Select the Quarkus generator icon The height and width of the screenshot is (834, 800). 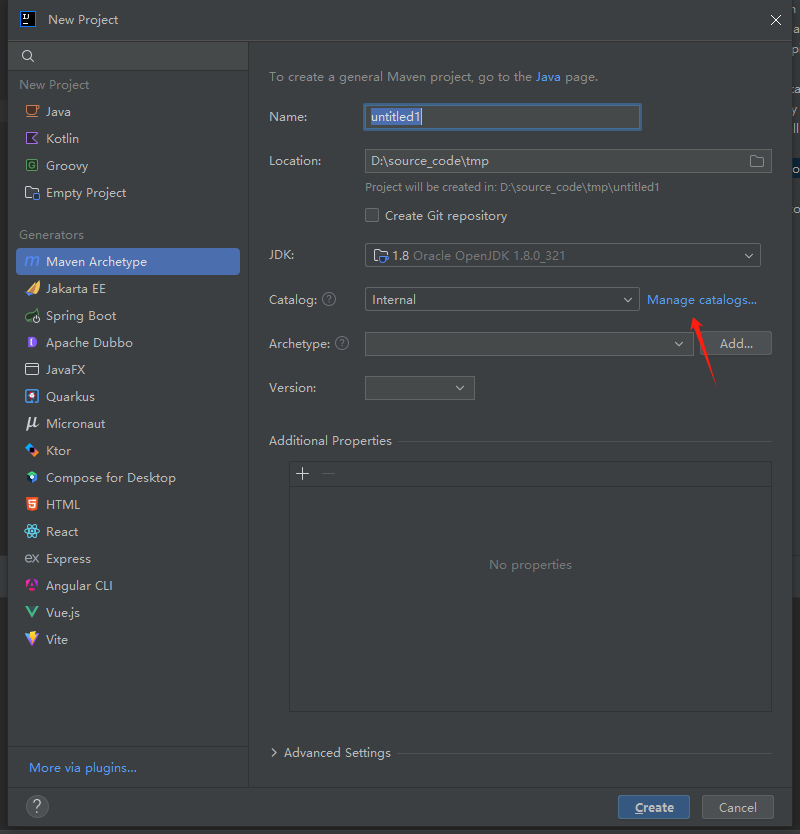pos(32,396)
